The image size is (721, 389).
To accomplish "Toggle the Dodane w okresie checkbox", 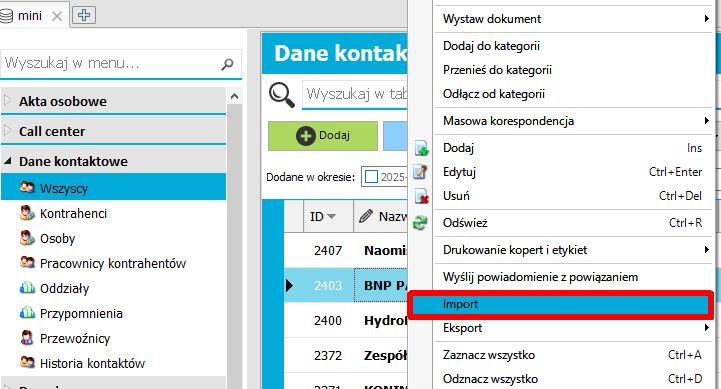I will 371,177.
